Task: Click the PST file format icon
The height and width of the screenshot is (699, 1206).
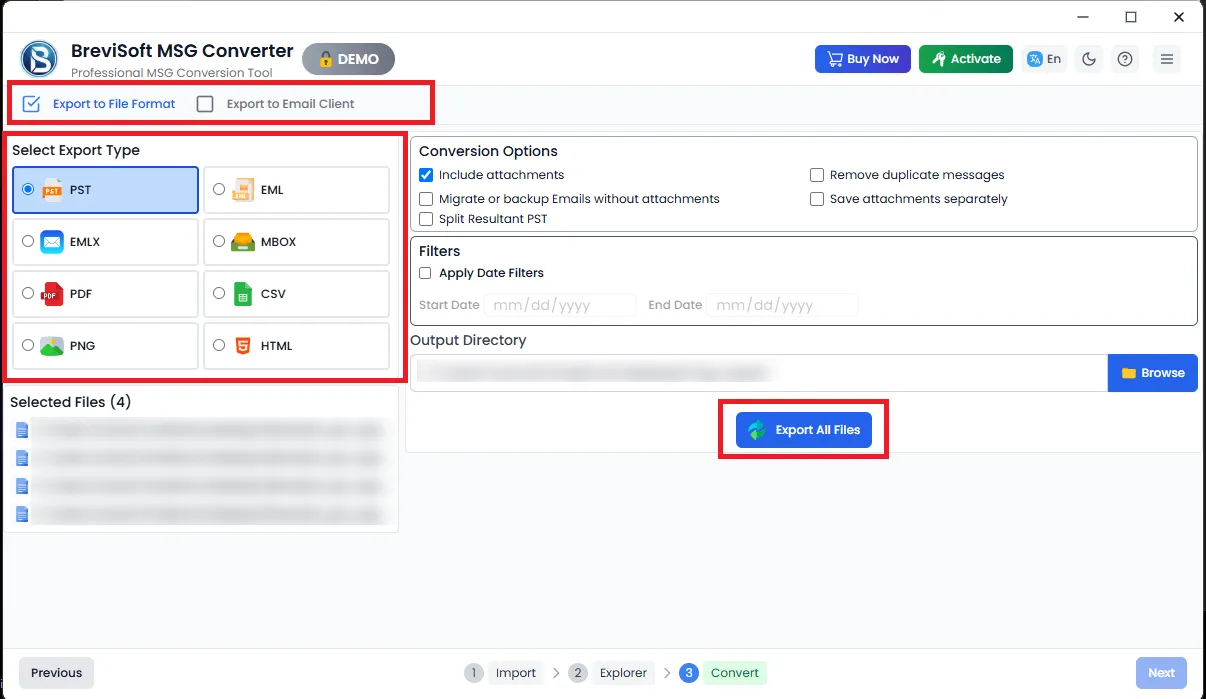Action: pyautogui.click(x=52, y=190)
